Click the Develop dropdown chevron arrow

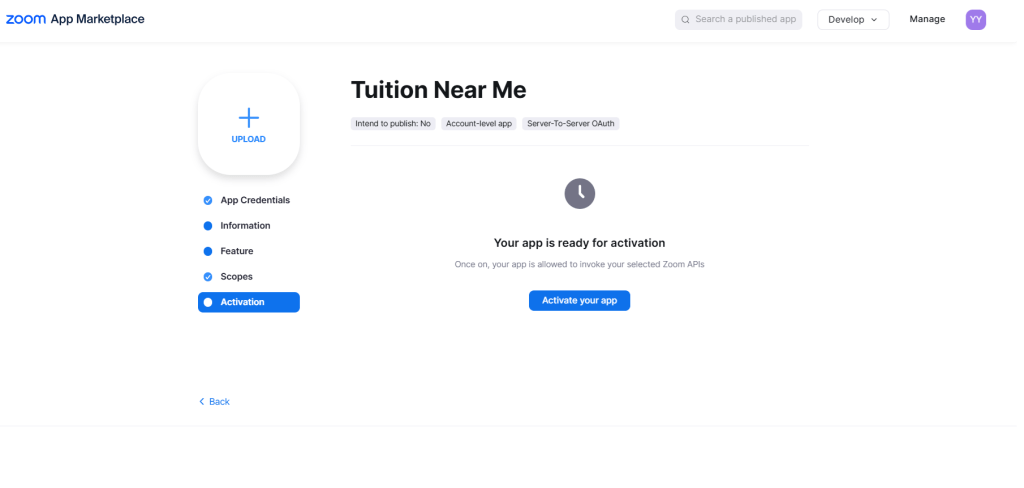(874, 20)
